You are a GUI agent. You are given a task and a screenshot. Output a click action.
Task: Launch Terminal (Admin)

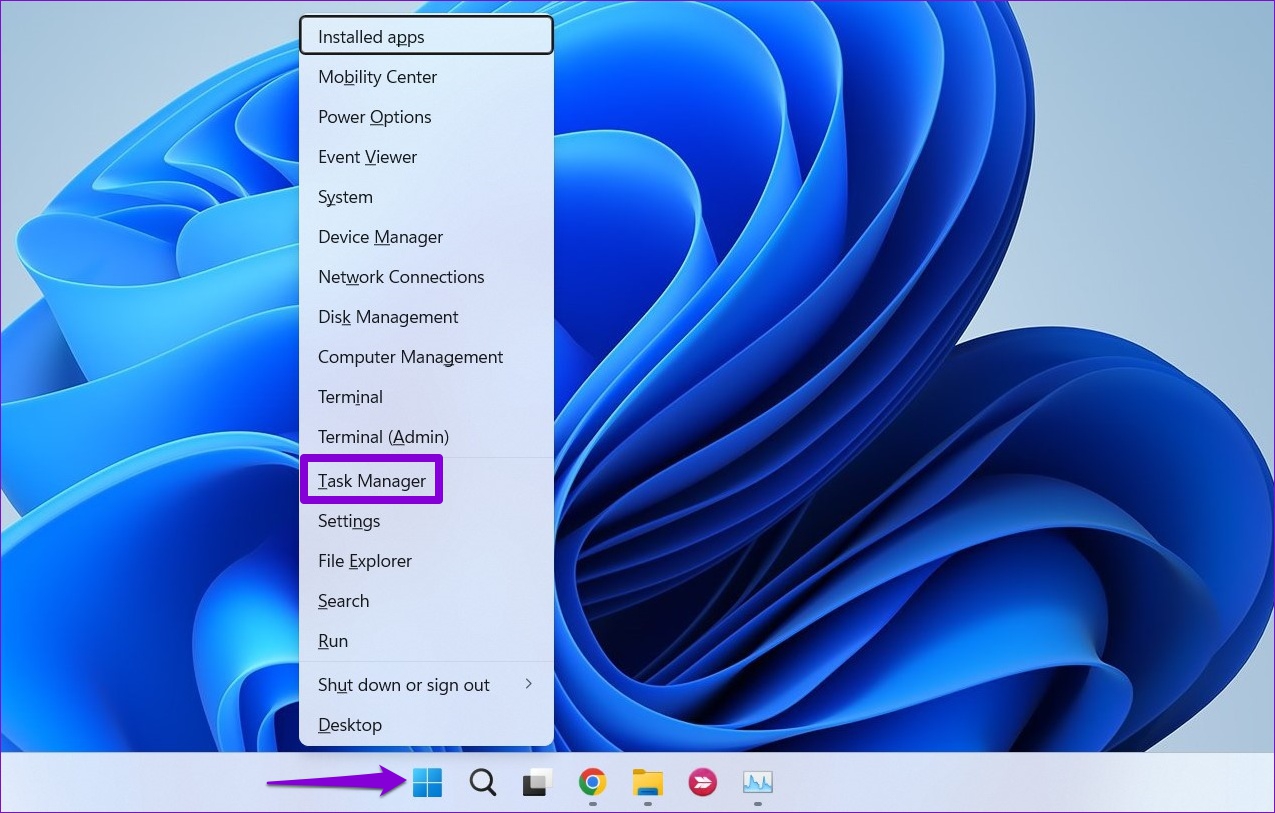tap(383, 437)
